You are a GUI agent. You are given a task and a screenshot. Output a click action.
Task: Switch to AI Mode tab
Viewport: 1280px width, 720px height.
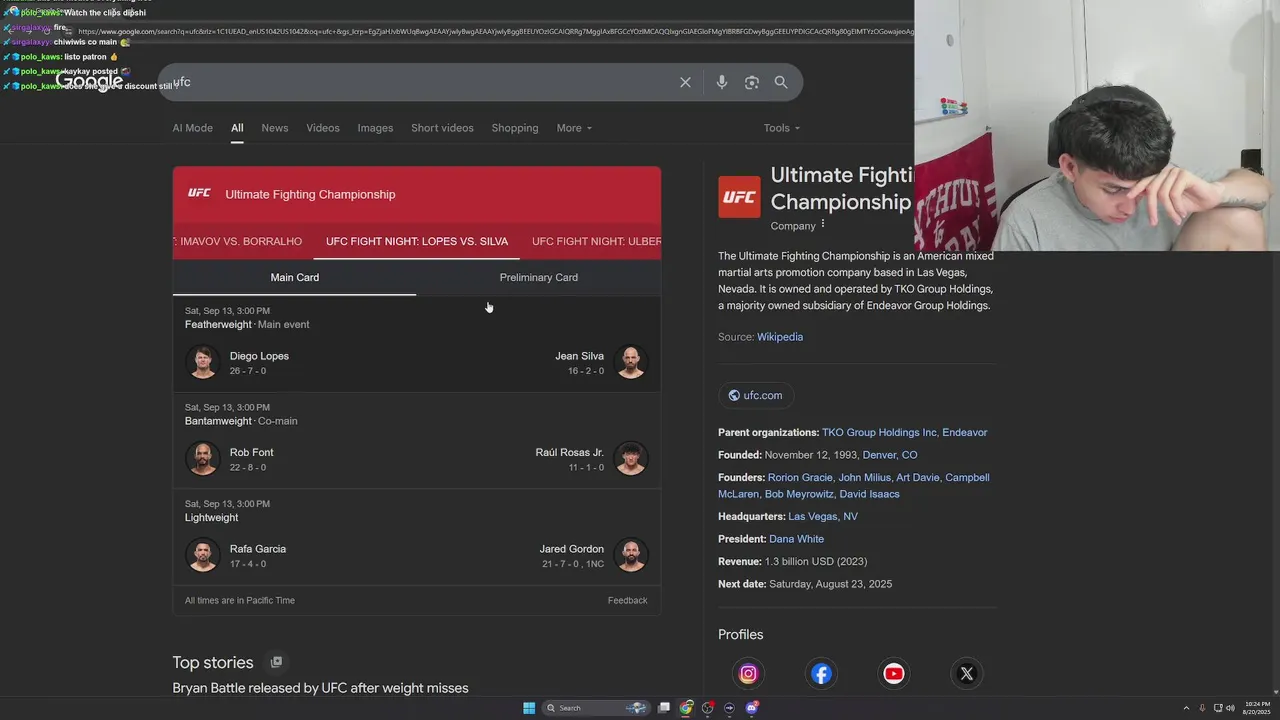[192, 128]
